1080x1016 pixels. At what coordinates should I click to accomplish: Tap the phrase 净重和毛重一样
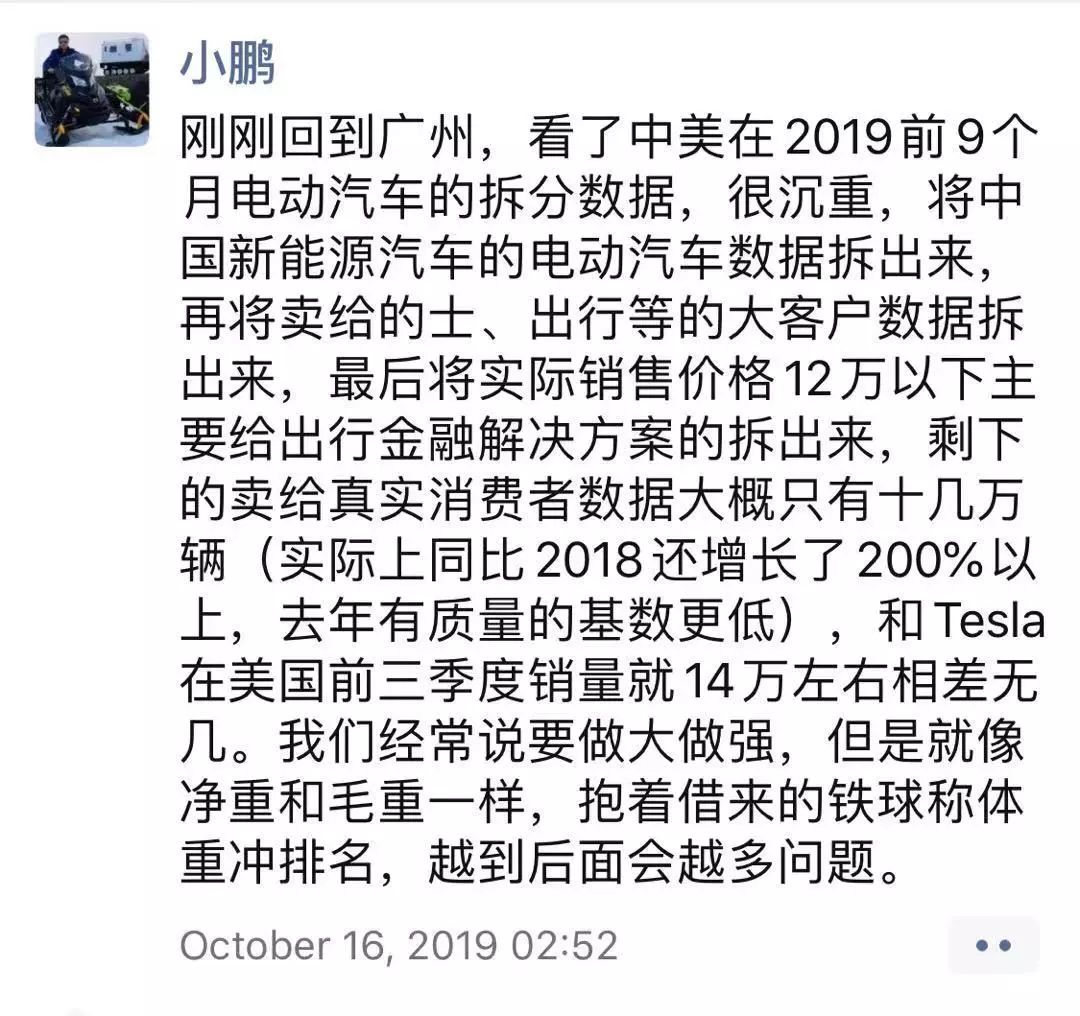(353, 802)
